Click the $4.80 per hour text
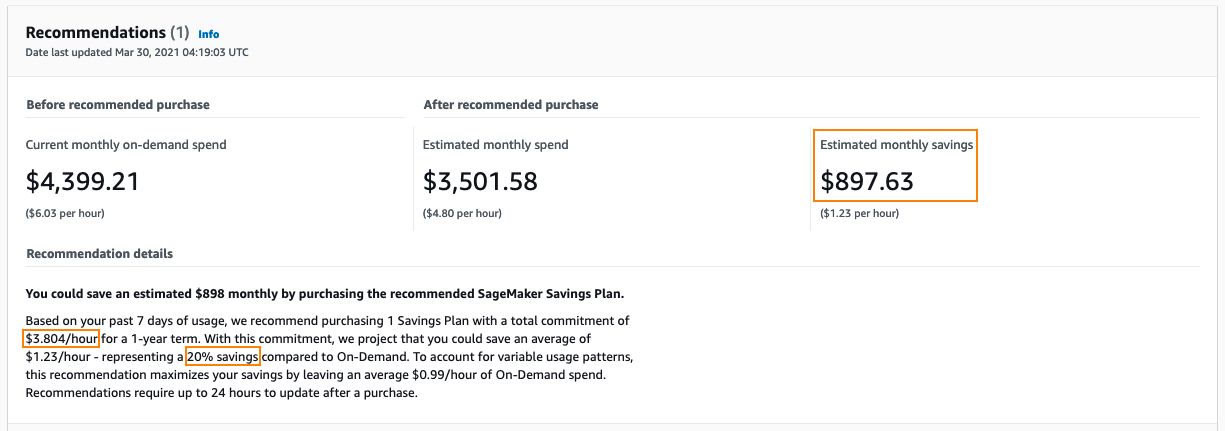The height and width of the screenshot is (431, 1225). point(462,213)
